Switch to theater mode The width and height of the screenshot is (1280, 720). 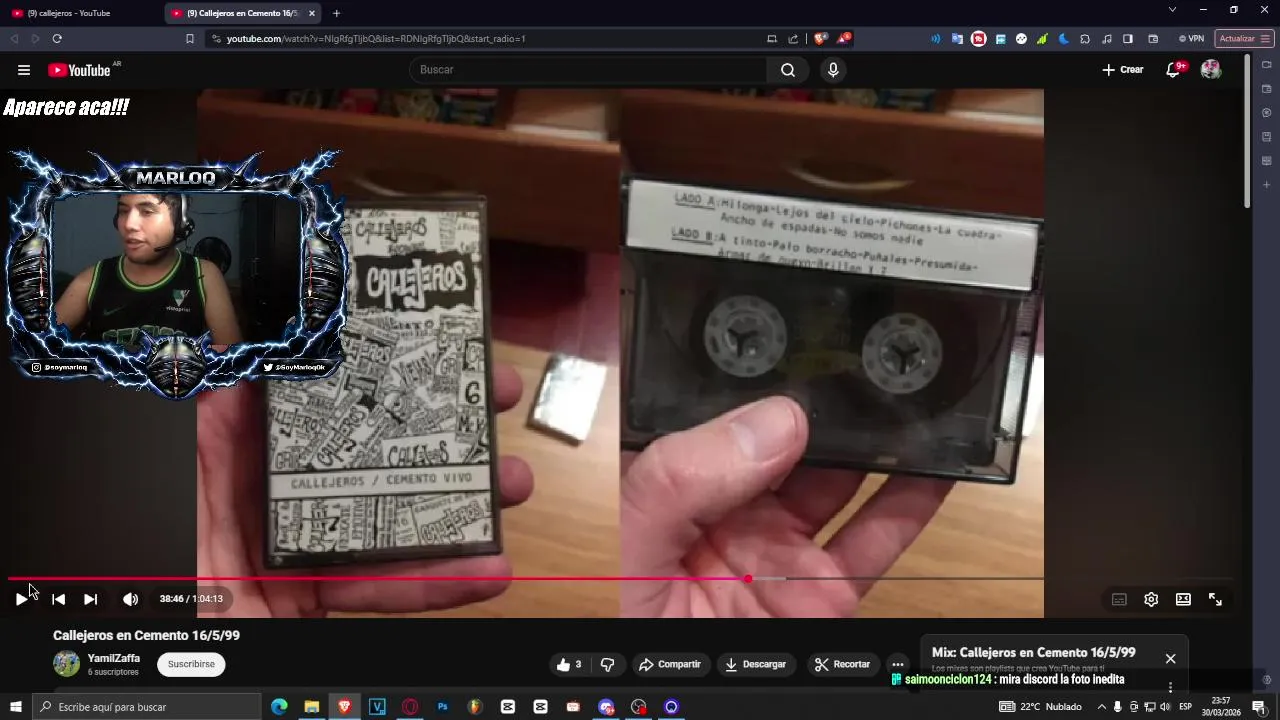[x=1183, y=599]
